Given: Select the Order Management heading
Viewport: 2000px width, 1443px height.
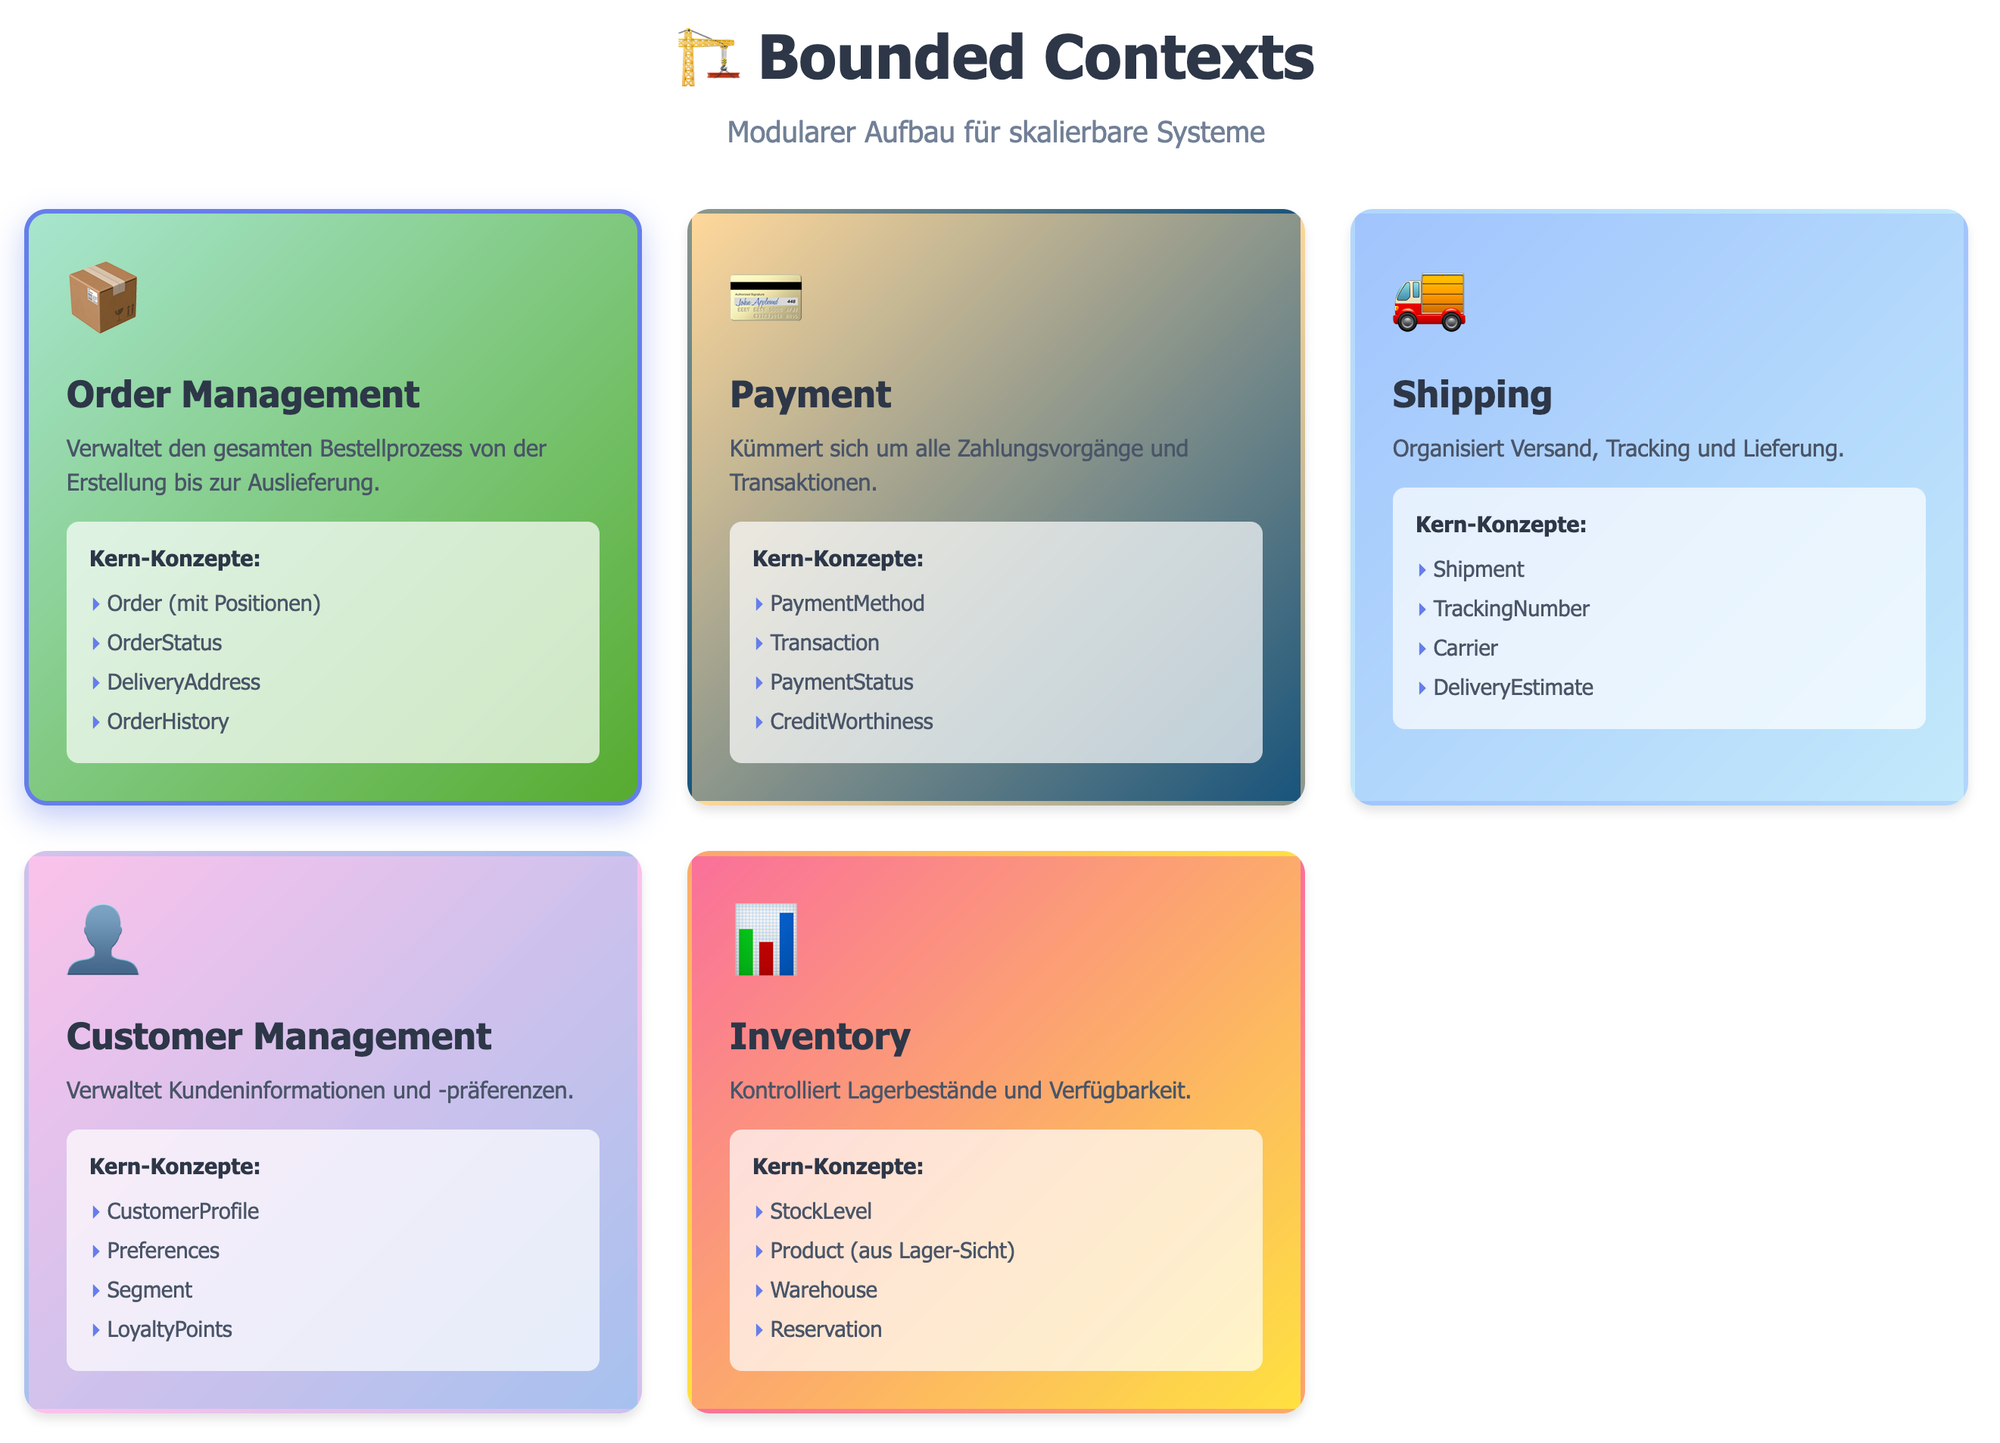Looking at the screenshot, I should pos(243,394).
